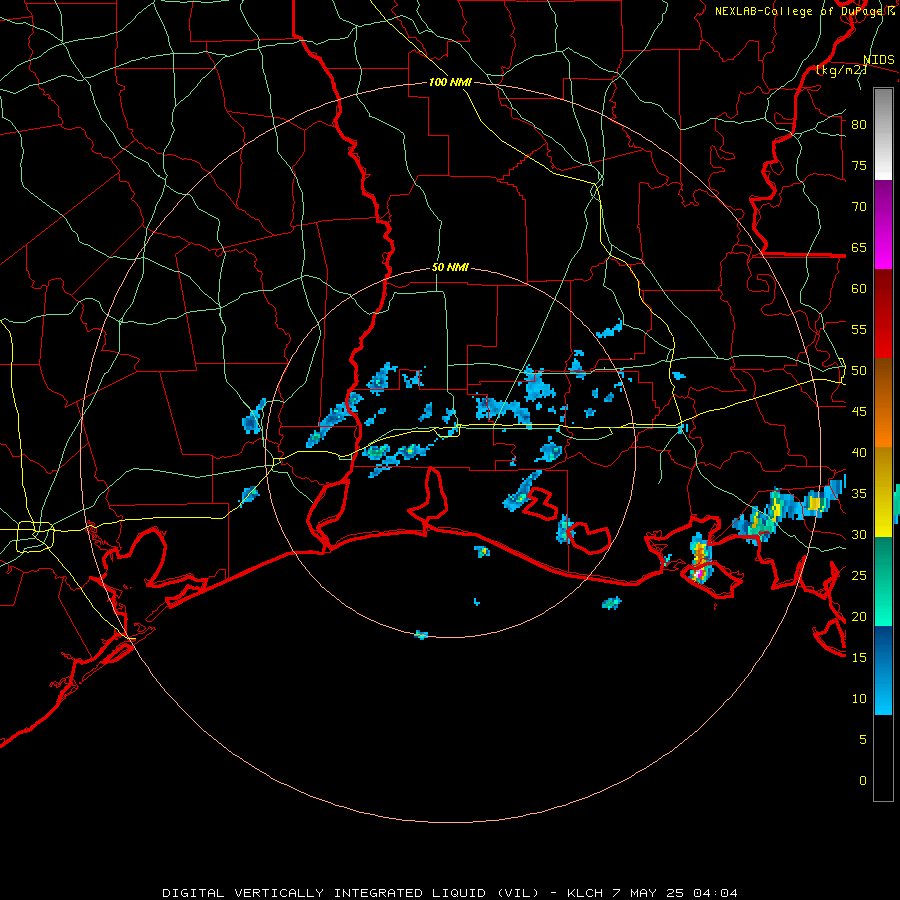900x900 pixels.
Task: Click the 50 value on the color scale
Action: click(859, 371)
